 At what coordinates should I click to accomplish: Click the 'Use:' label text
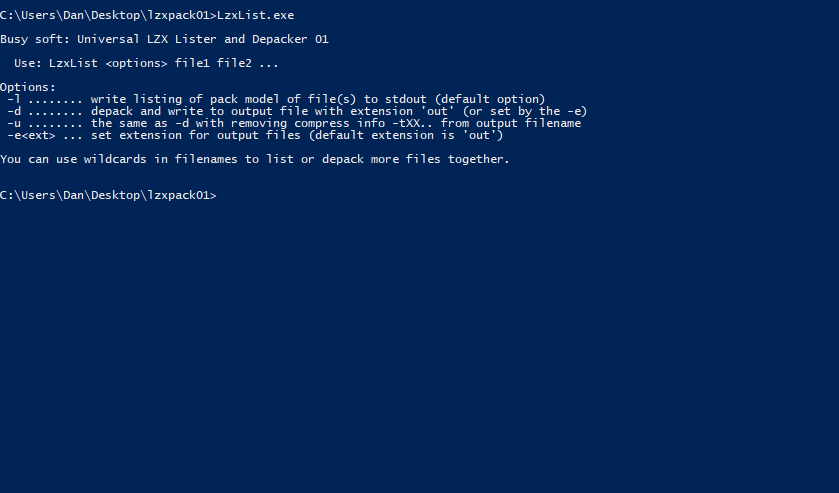tap(28, 63)
